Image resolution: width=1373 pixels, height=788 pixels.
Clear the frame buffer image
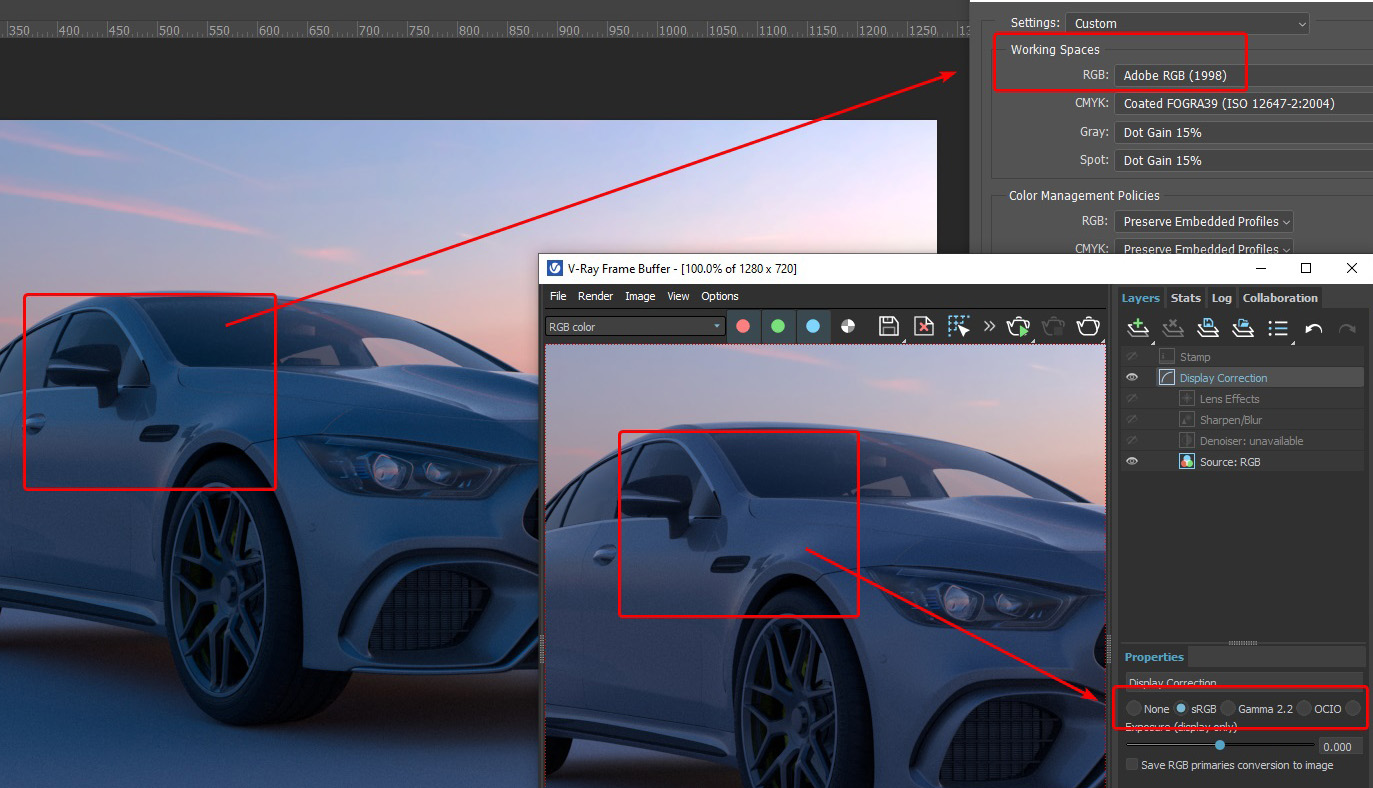point(924,326)
